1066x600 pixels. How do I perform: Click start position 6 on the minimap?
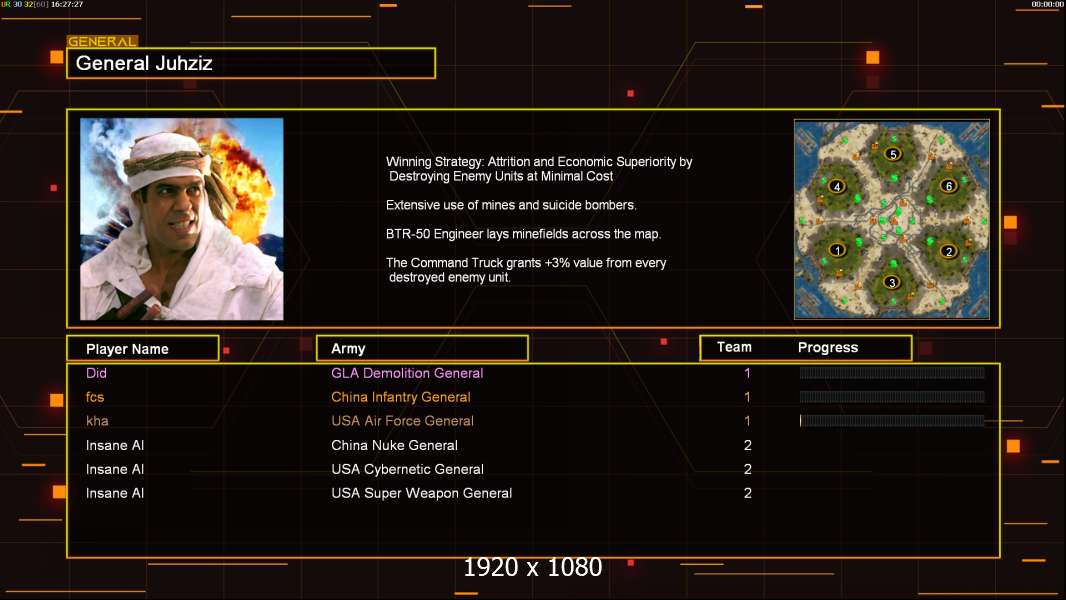click(948, 186)
